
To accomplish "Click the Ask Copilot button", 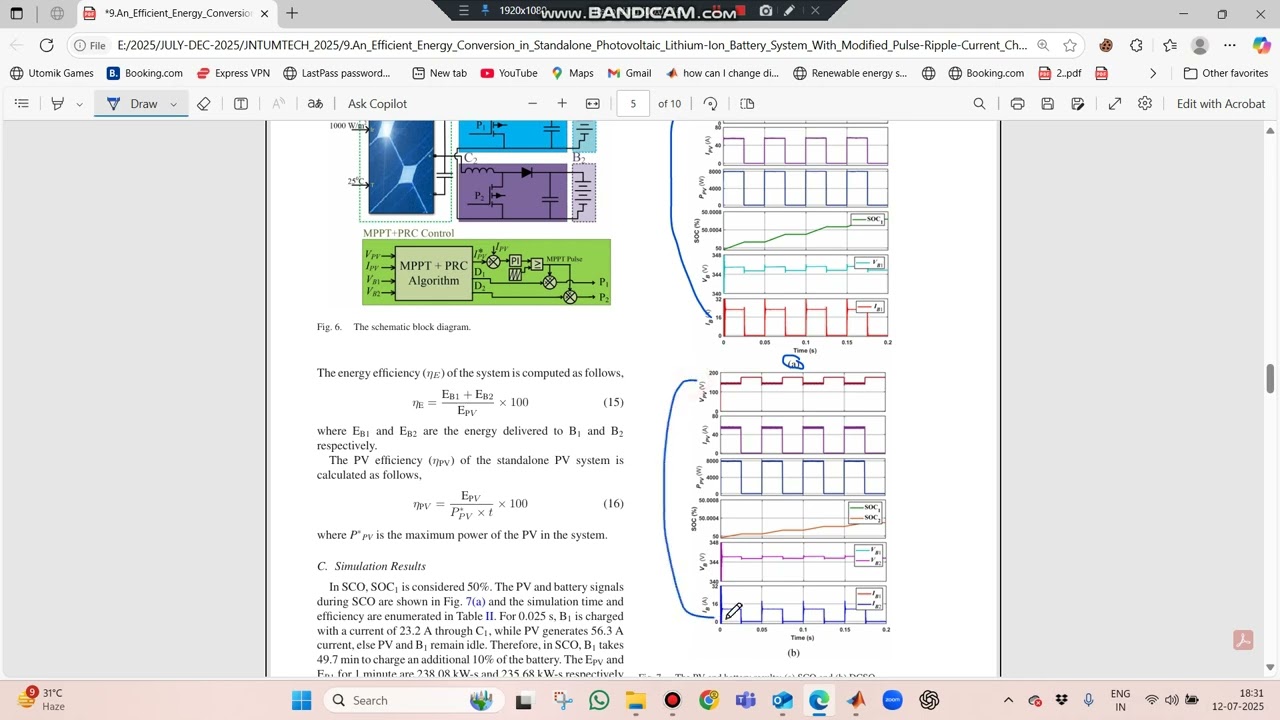I will (377, 104).
